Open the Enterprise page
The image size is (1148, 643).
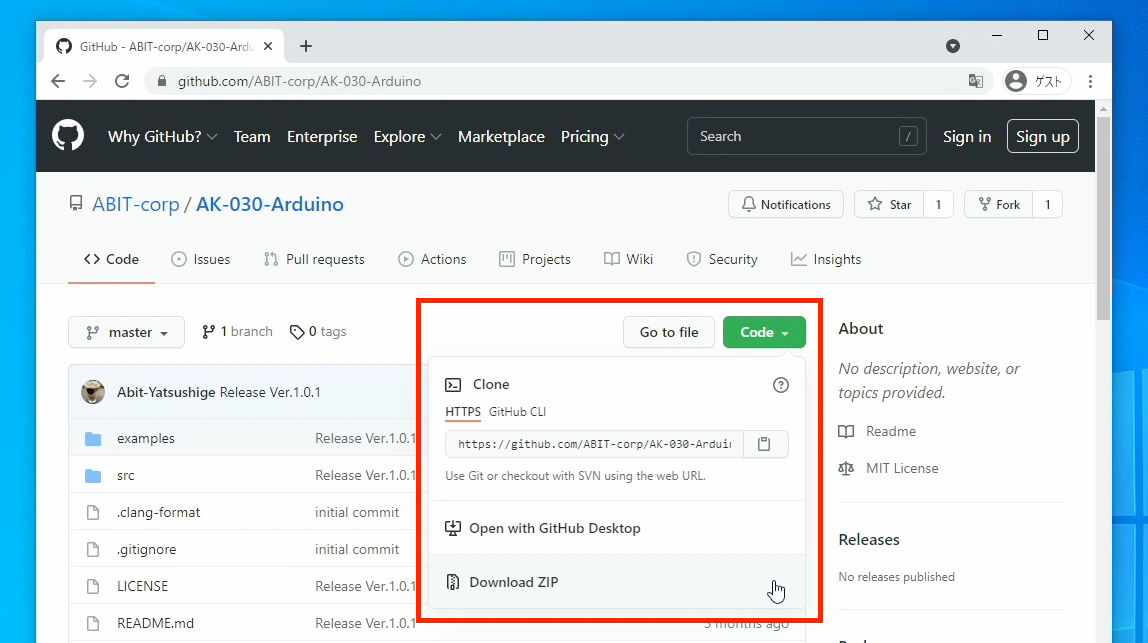pos(322,137)
